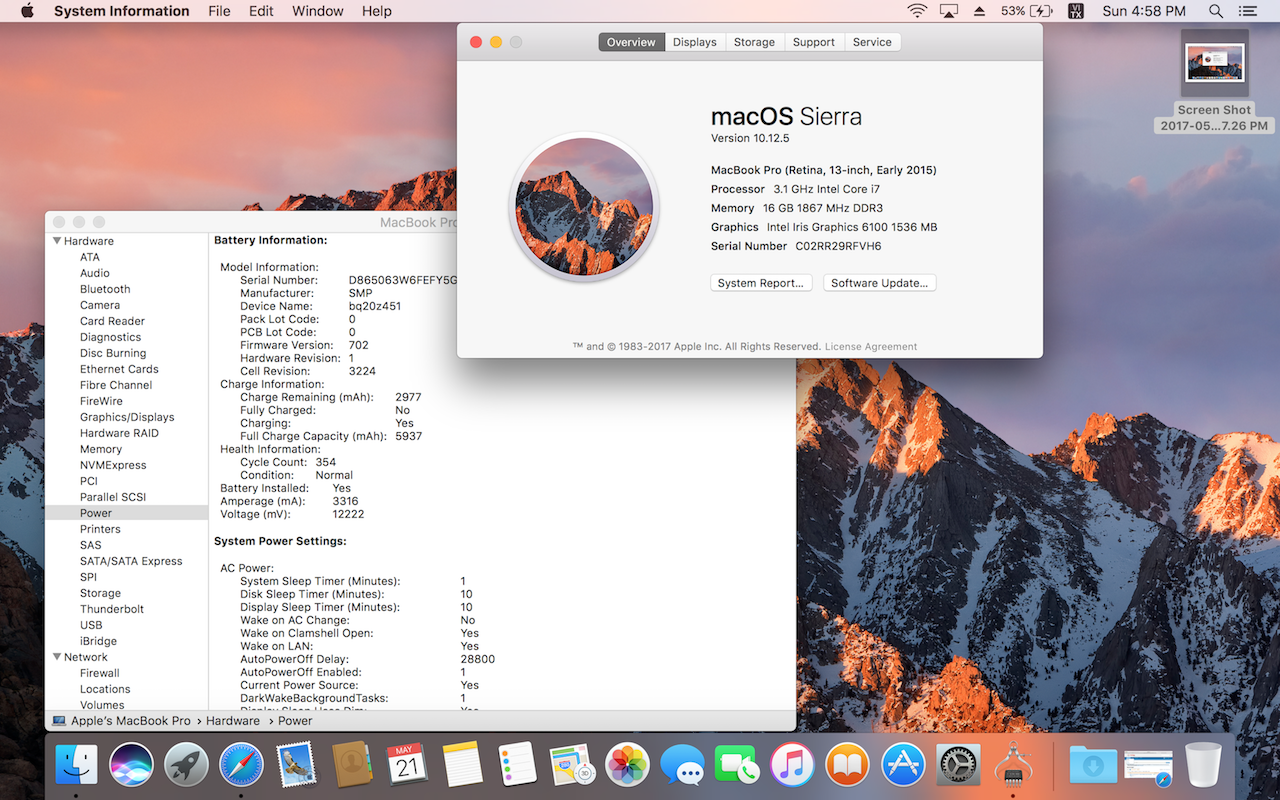The image size is (1280, 800).
Task: Click the Spotlight search magnifier
Action: pos(1216,11)
